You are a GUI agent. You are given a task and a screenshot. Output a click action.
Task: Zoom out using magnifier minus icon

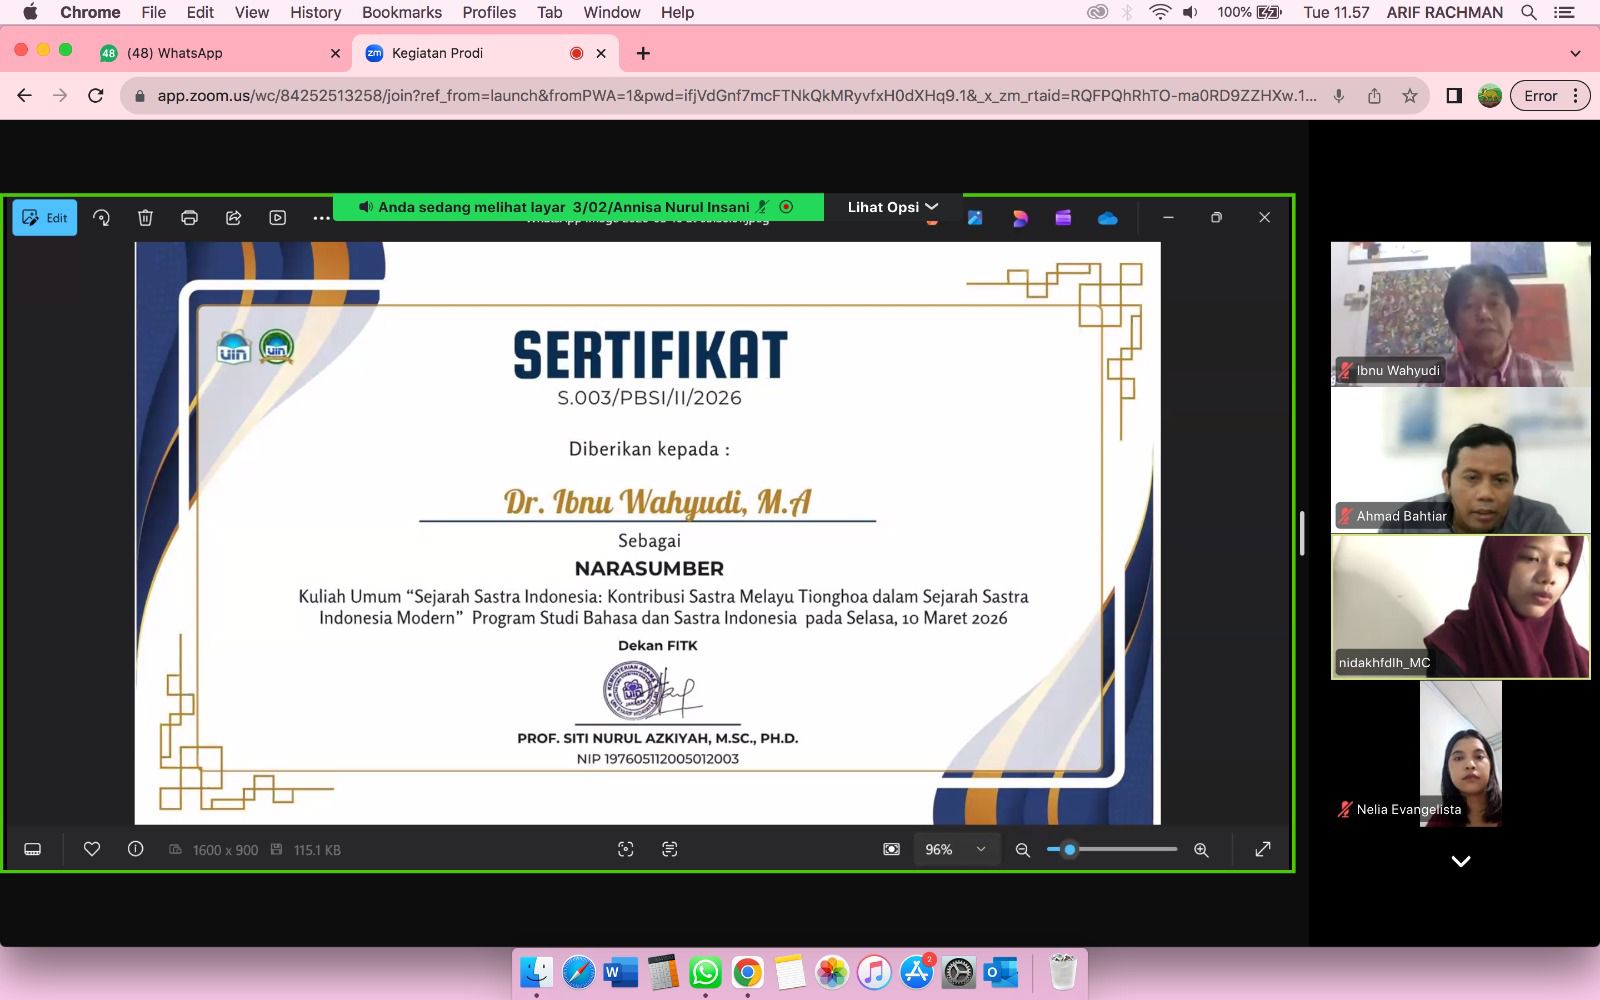(1022, 850)
